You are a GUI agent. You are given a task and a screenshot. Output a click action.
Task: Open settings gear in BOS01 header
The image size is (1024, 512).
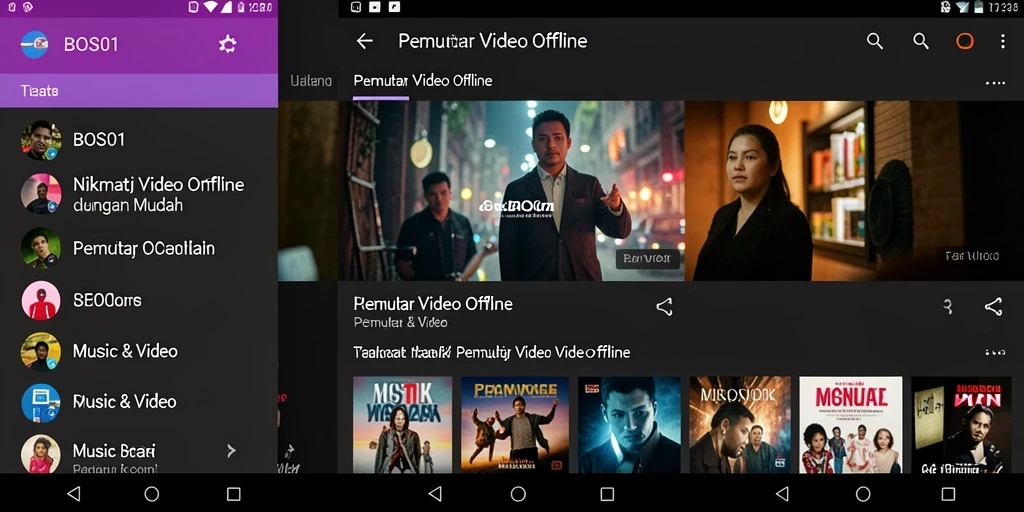pyautogui.click(x=227, y=44)
